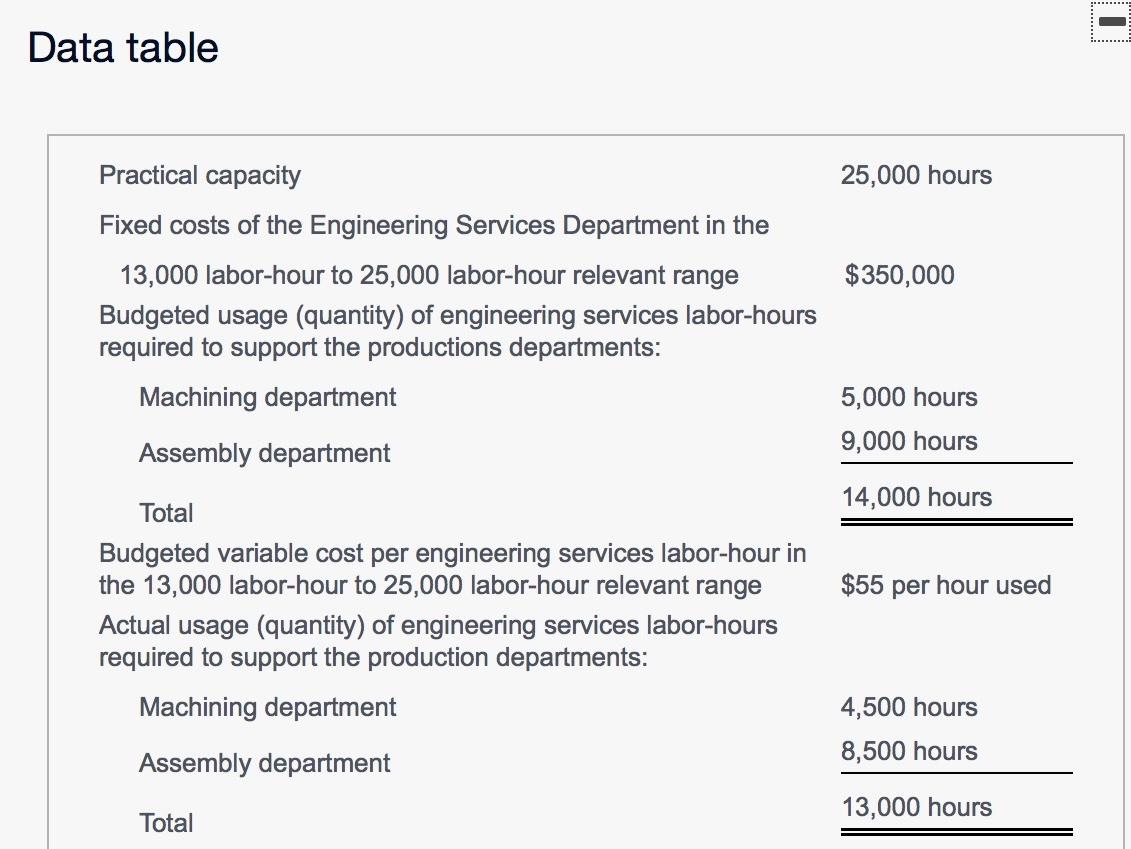
Task: Click the 5,000 hours budgeted value
Action: (910, 397)
